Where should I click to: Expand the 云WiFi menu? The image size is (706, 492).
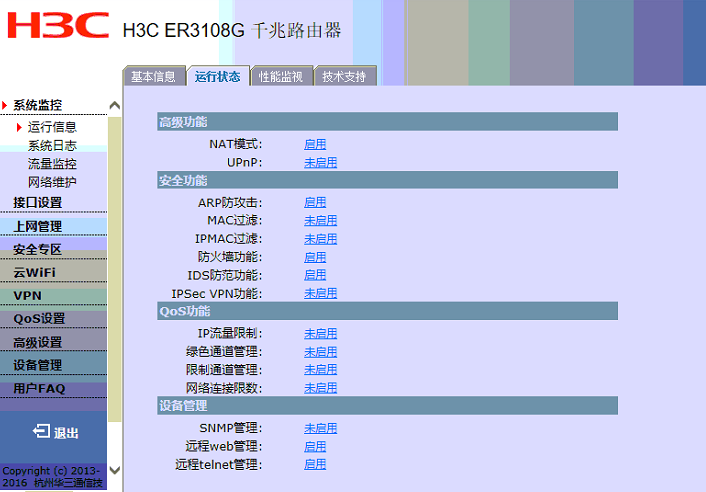[35, 272]
